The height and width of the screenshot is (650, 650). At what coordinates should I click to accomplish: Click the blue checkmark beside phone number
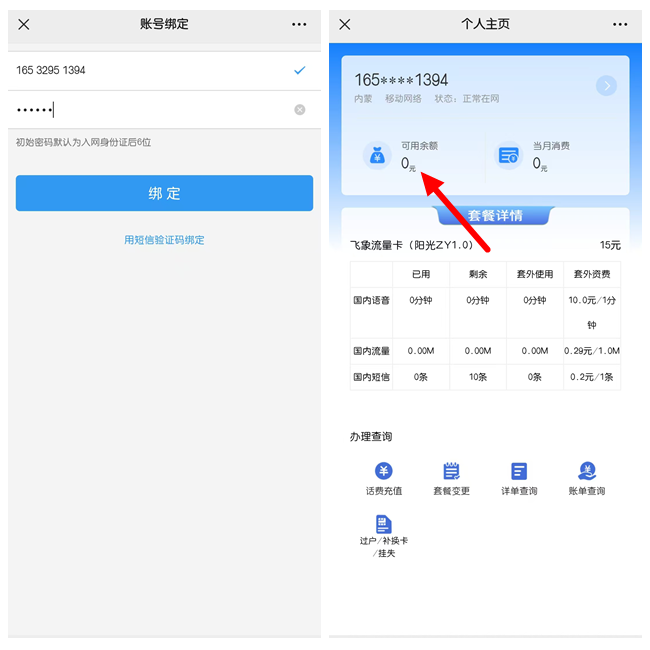pos(299,71)
